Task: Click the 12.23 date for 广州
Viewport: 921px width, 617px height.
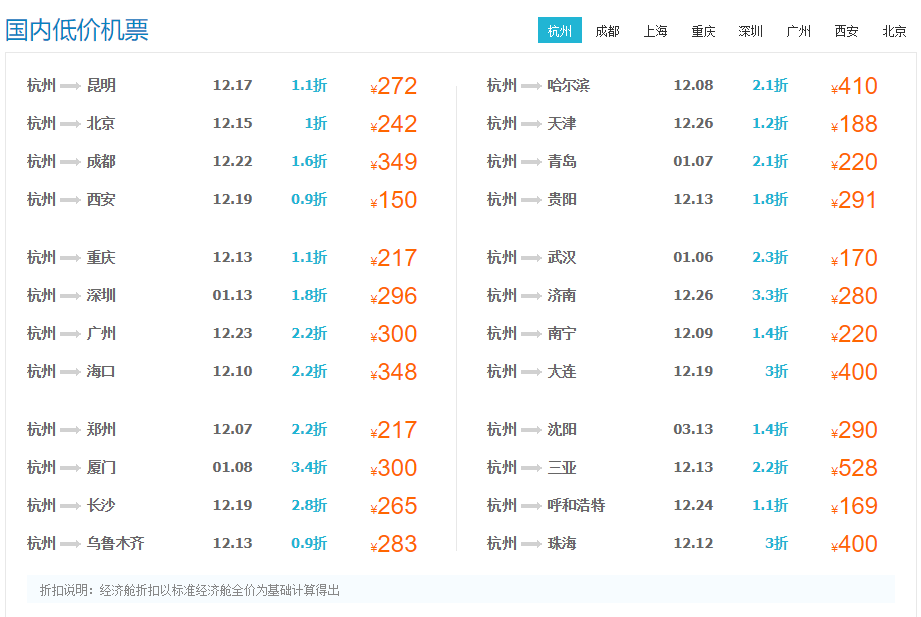Action: tap(233, 333)
